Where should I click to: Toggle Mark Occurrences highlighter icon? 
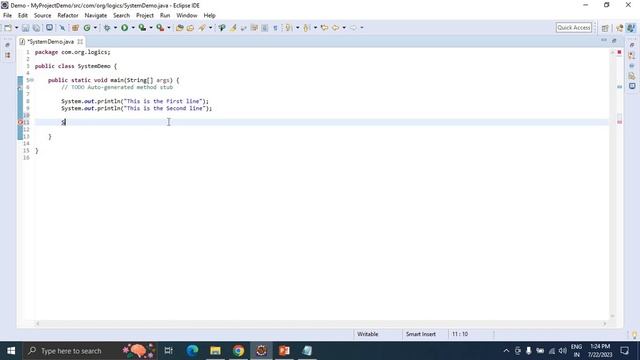[233, 28]
